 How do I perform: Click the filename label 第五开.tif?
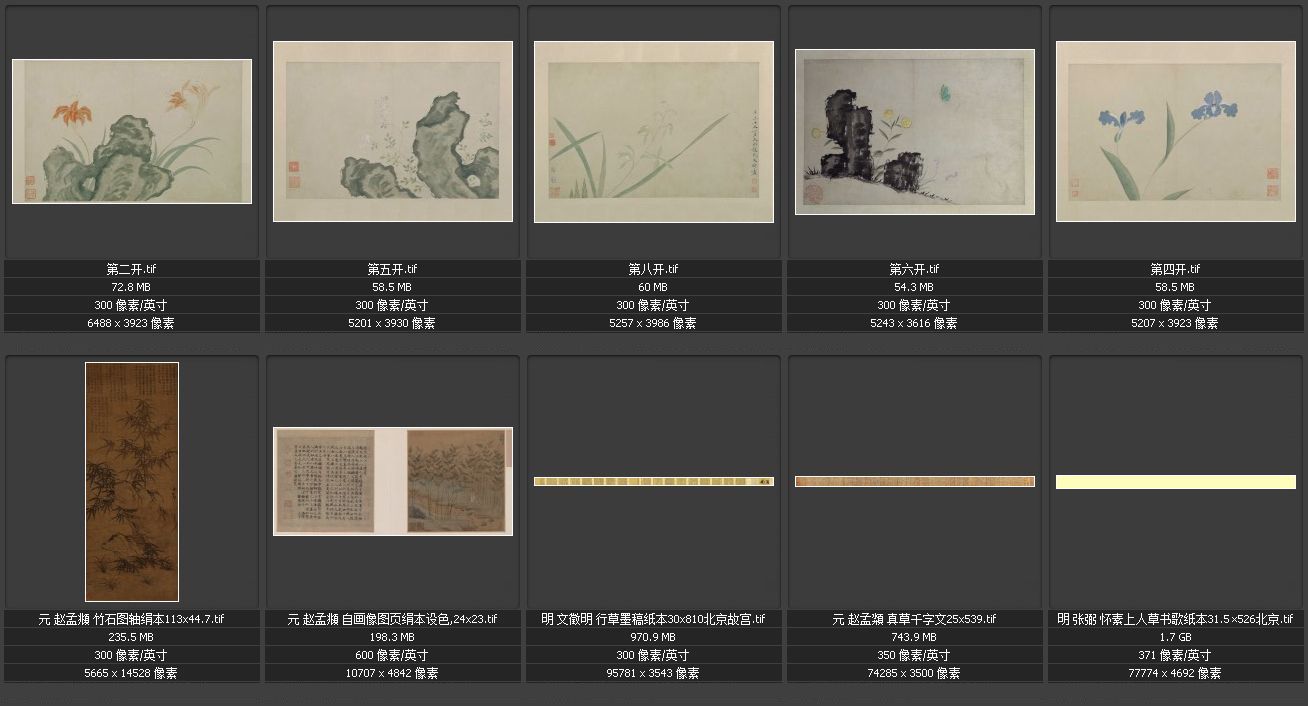click(393, 269)
